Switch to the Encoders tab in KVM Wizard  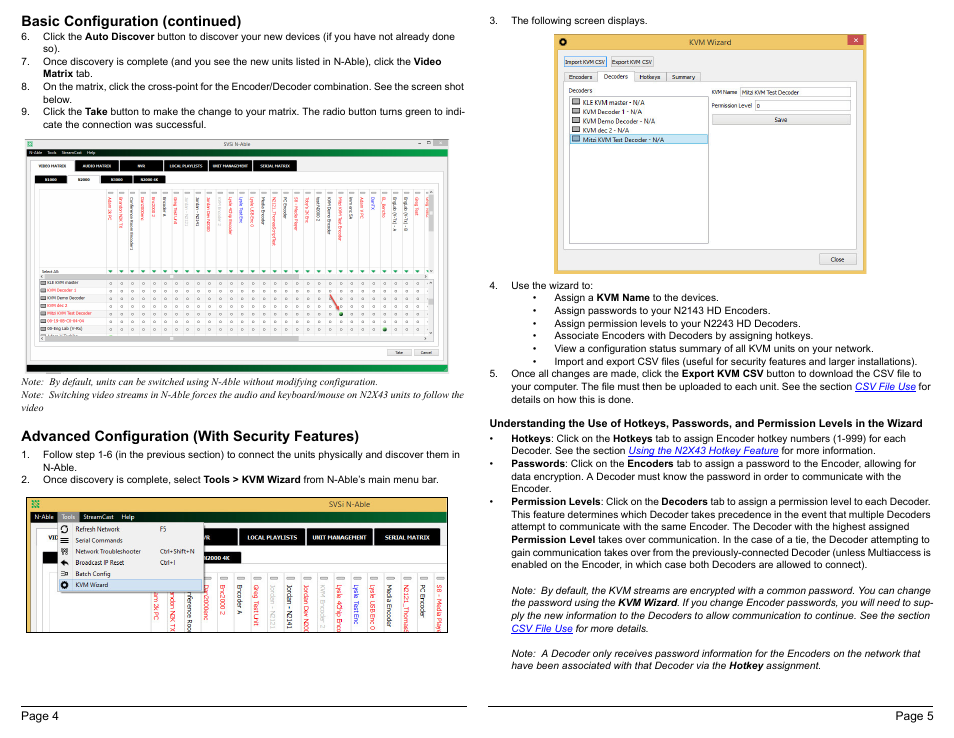[580, 77]
